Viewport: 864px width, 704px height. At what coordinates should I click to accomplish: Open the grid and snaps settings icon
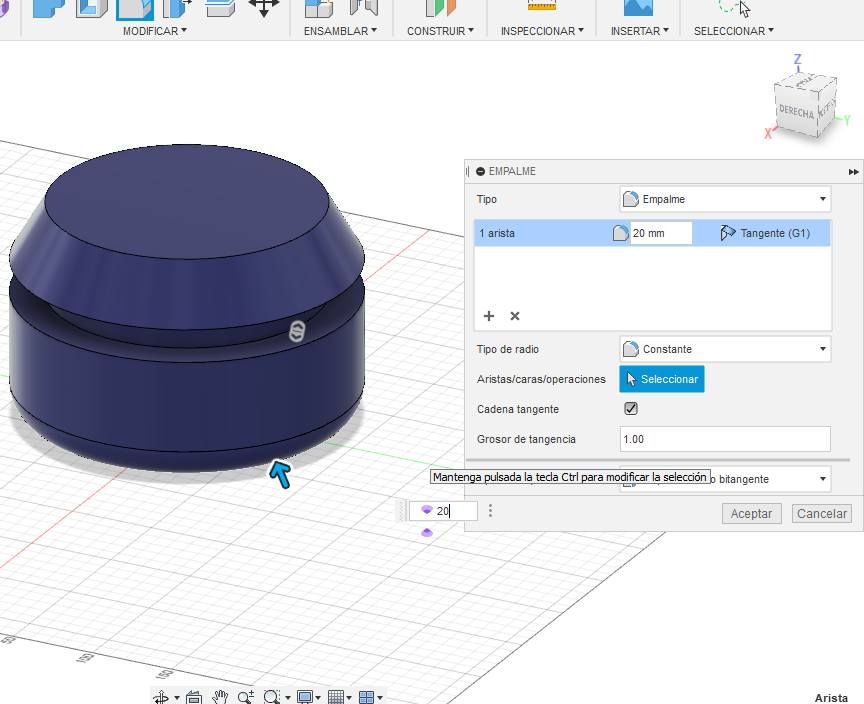point(336,696)
